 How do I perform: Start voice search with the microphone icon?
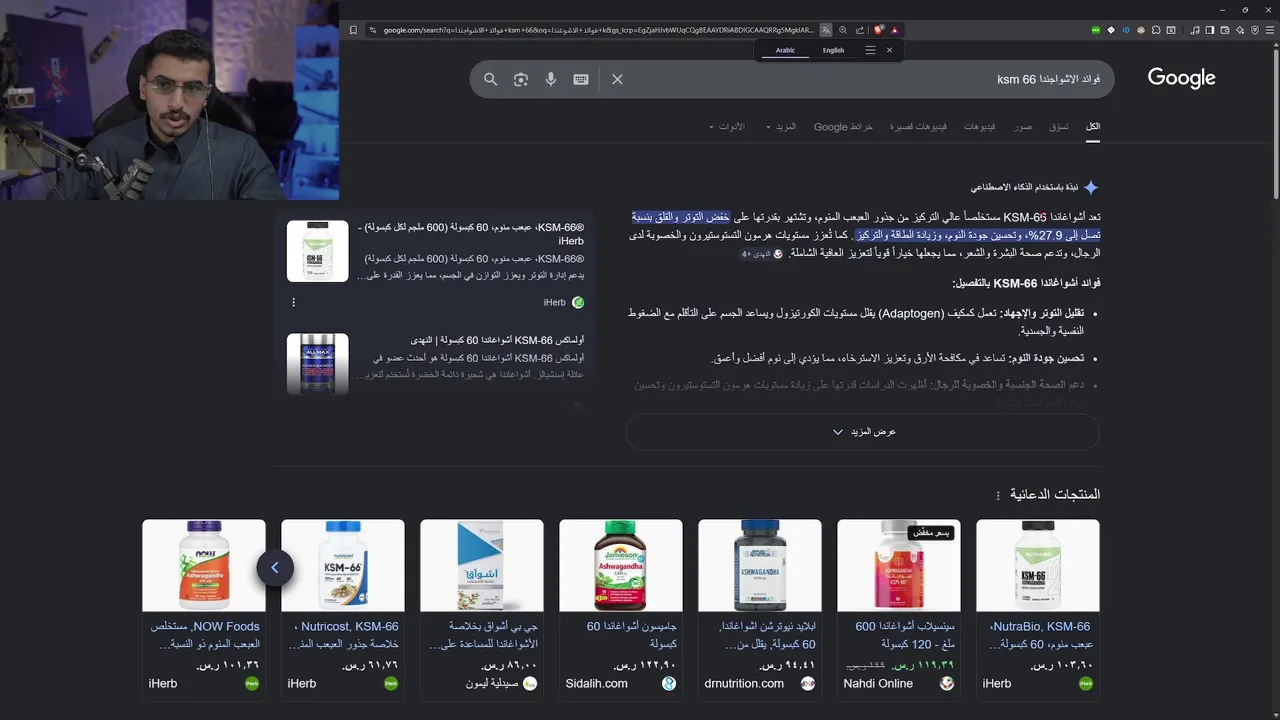point(550,79)
